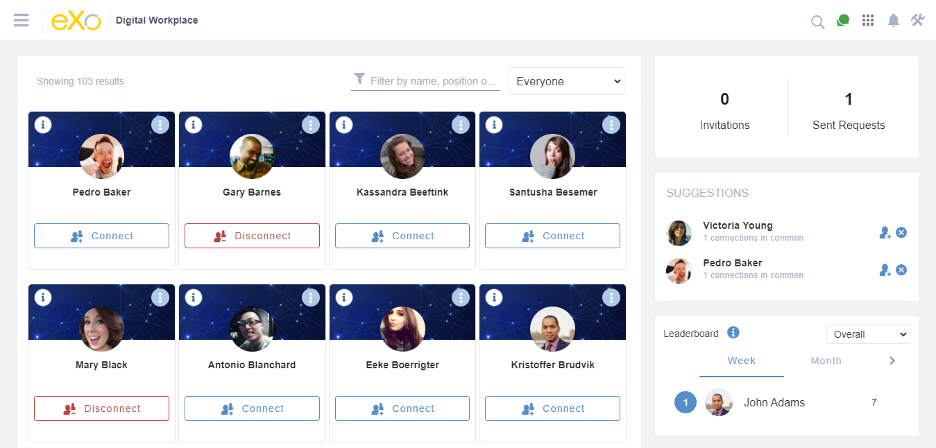Open three-dot menu on Gary Barnes' card

coord(310,125)
